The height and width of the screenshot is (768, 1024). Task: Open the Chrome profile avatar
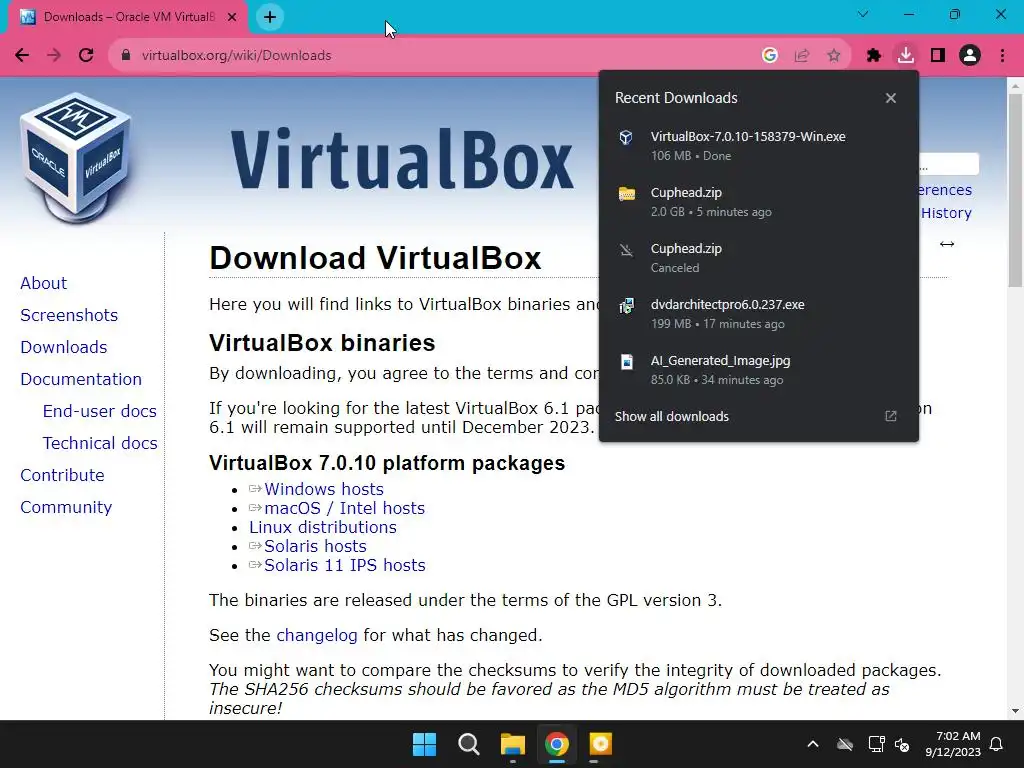pyautogui.click(x=970, y=56)
